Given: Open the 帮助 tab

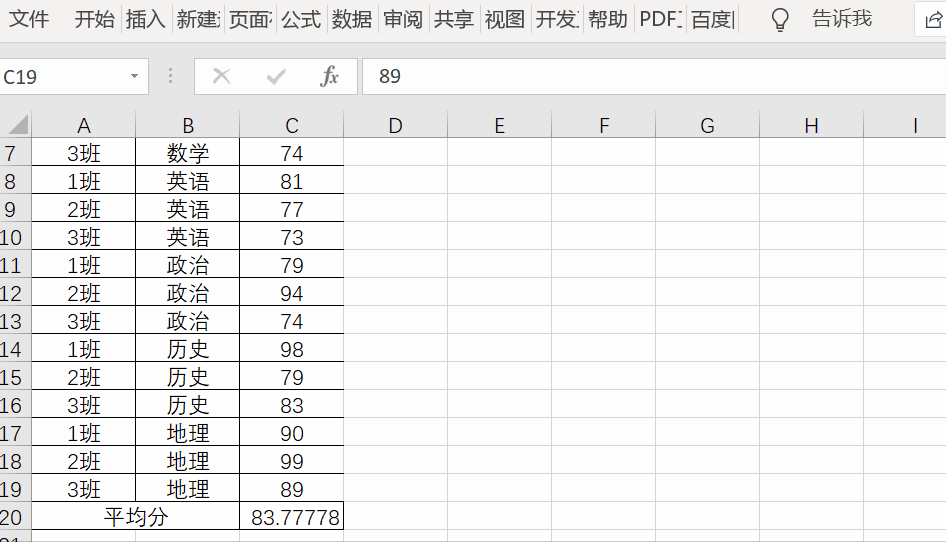Looking at the screenshot, I should pyautogui.click(x=608, y=19).
